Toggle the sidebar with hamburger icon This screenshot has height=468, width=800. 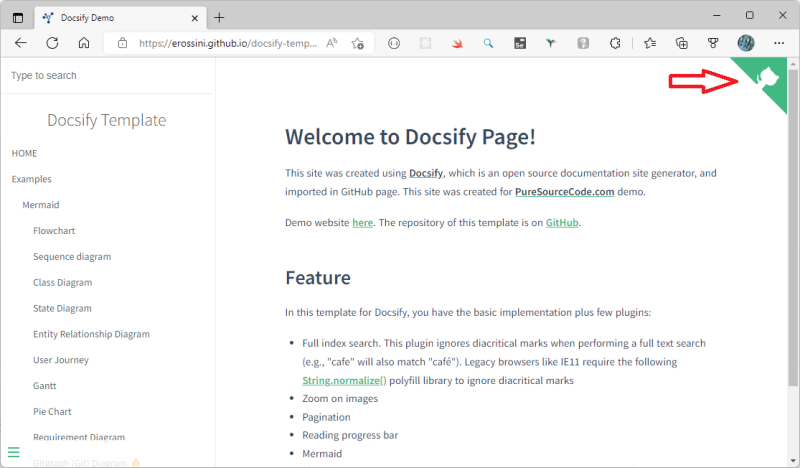coord(14,452)
